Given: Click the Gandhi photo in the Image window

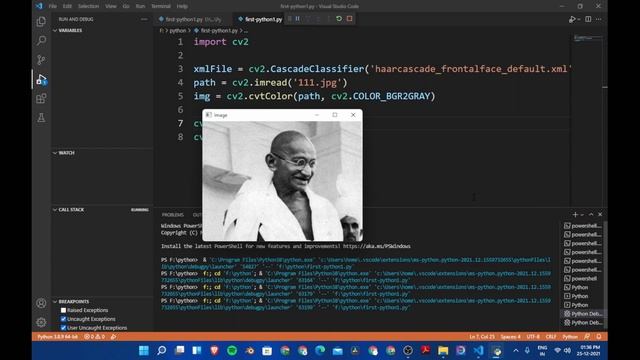Looking at the screenshot, I should pyautogui.click(x=282, y=181).
